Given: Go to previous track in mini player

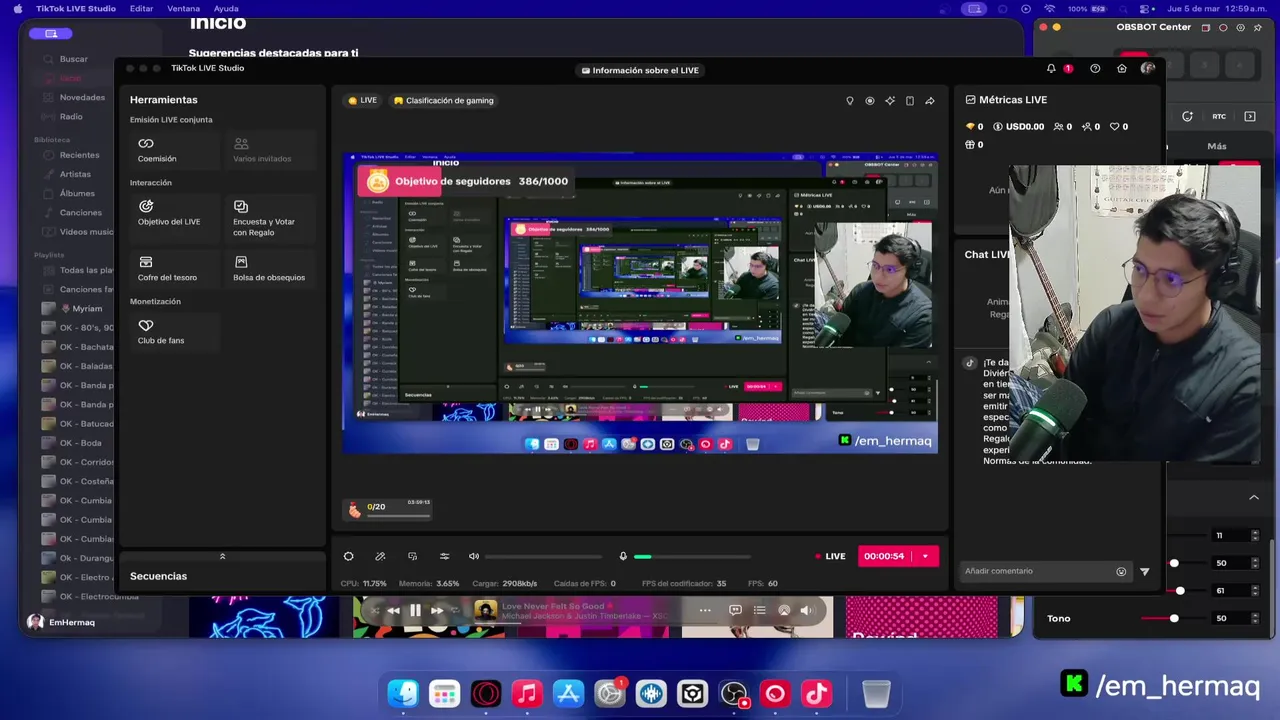Looking at the screenshot, I should [x=393, y=610].
